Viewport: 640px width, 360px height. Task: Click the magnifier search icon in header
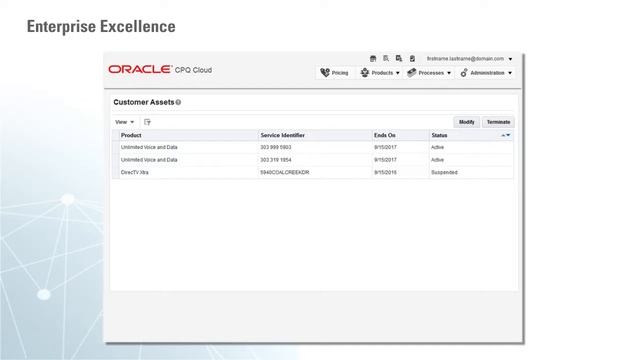click(386, 59)
